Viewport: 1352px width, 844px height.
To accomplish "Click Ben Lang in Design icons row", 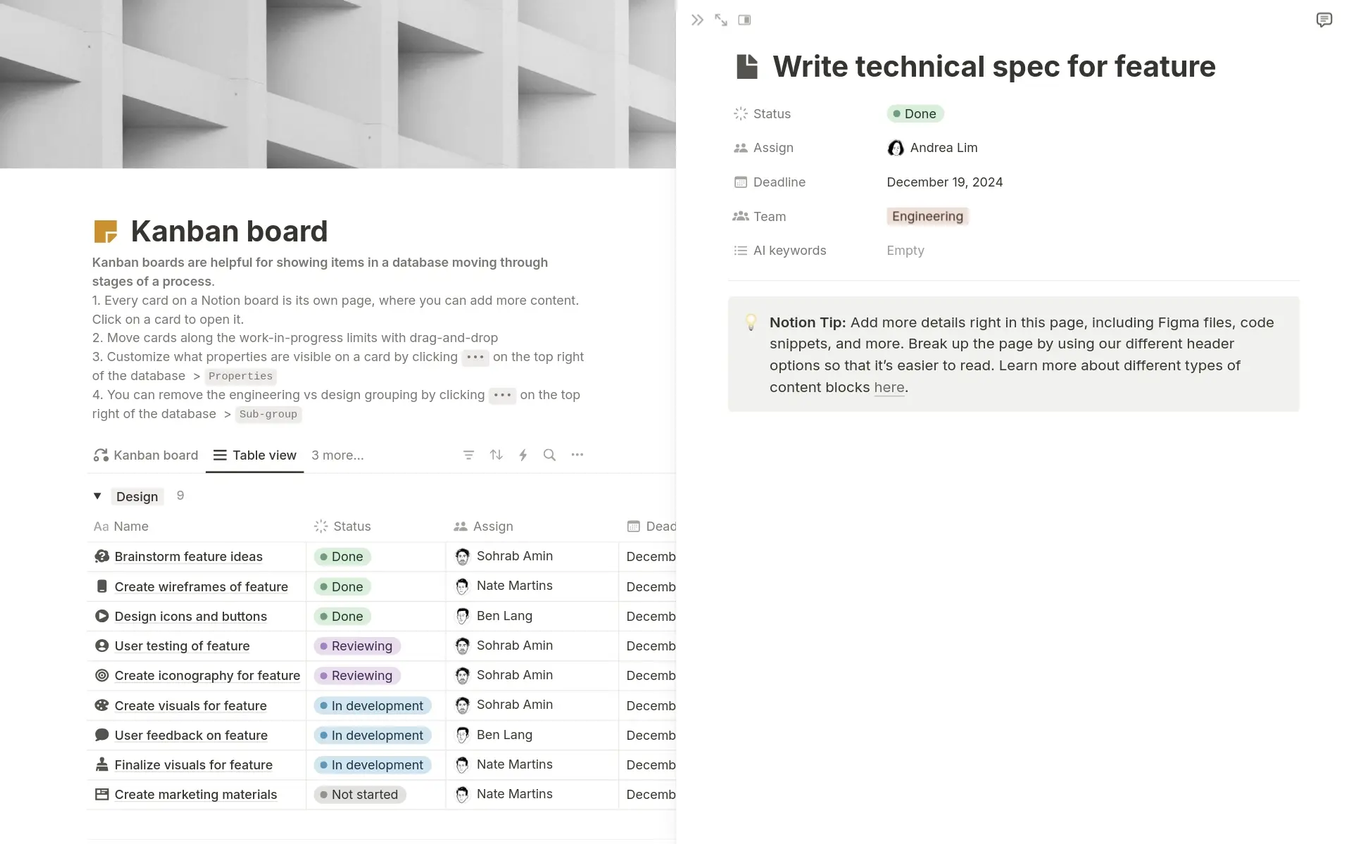I will [x=493, y=616].
